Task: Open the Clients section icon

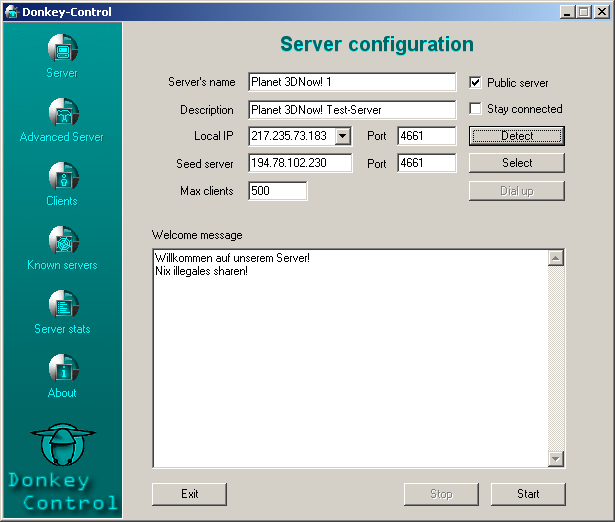Action: 64,176
